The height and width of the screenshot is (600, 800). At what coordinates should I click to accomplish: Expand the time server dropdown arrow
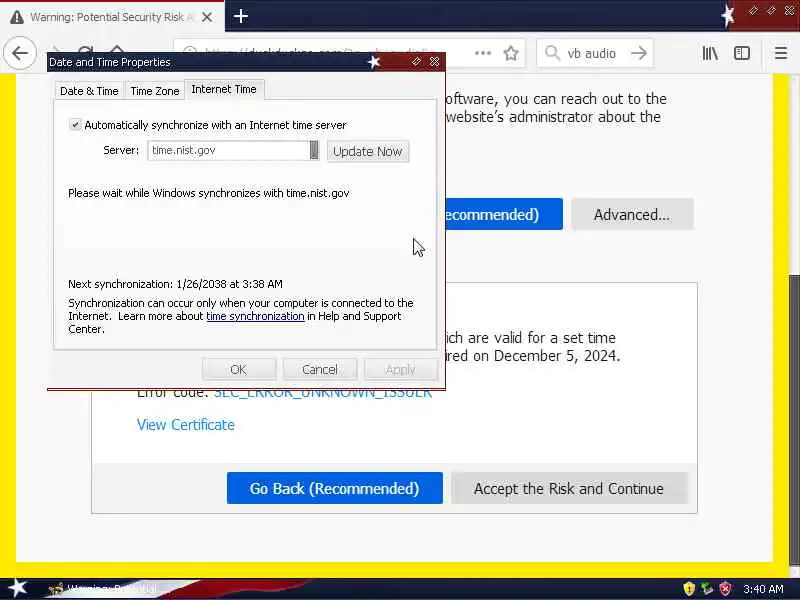tap(314, 150)
